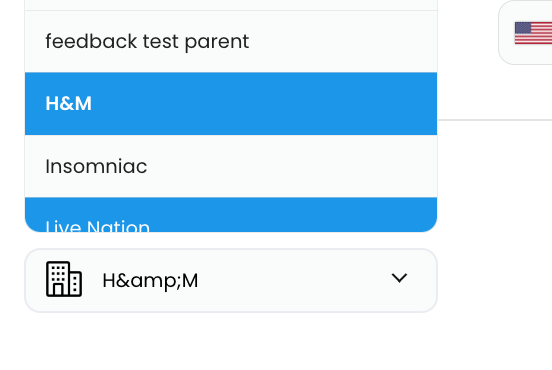This screenshot has width=552, height=370.
Task: Click the United States flag icon
Action: (533, 33)
